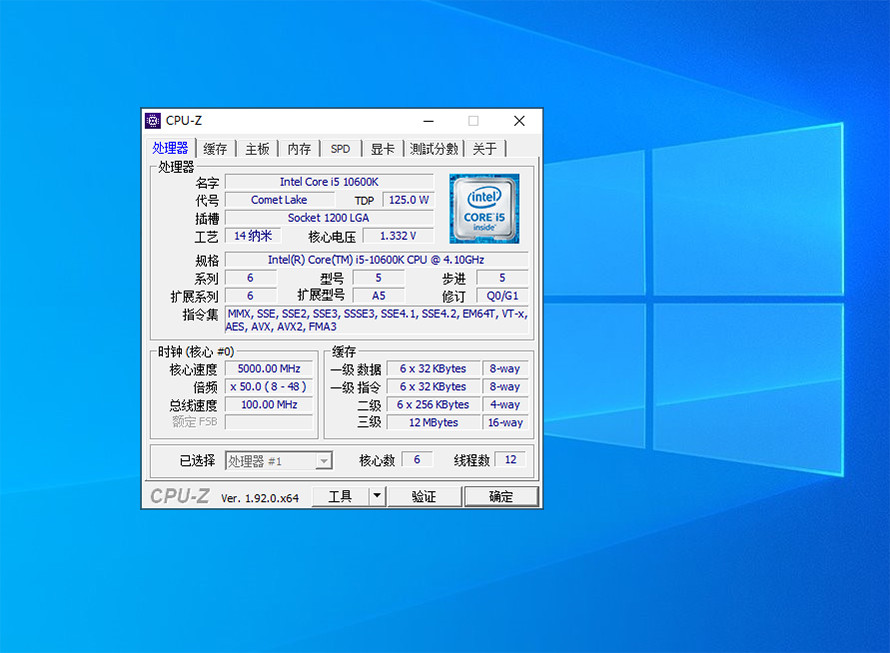Switch to the 显卡 tab
Screen dimensions: 890x653
click(383, 149)
